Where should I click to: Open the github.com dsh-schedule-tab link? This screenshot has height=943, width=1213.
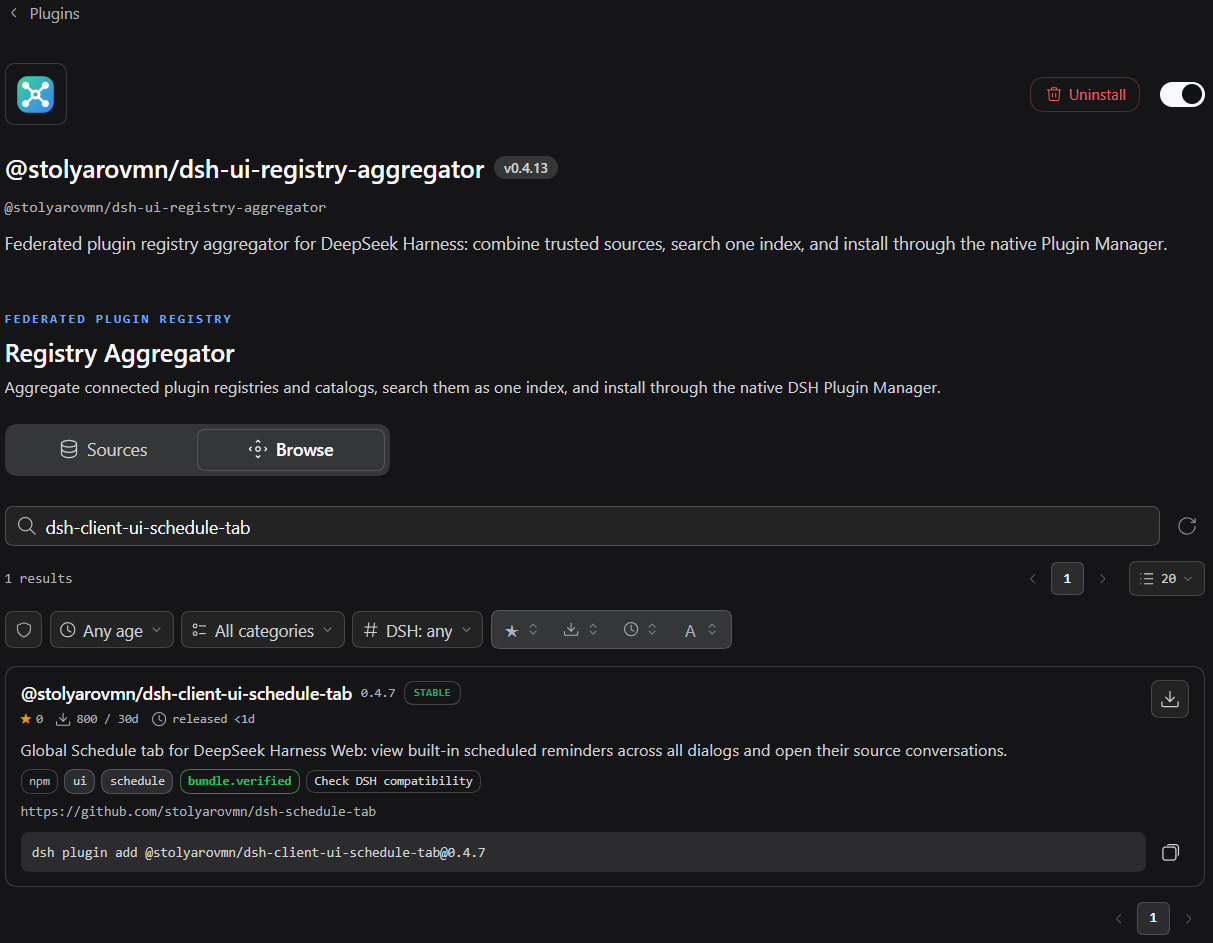[x=198, y=811]
